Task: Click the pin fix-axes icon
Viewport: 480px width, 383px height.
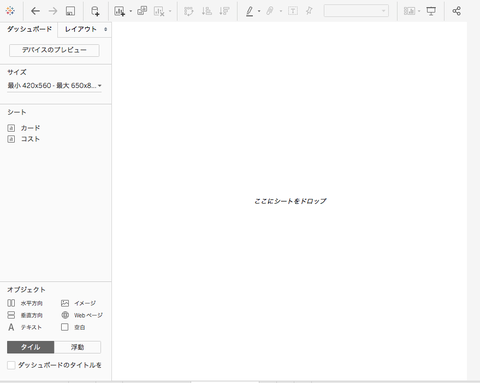Action: 309,11
